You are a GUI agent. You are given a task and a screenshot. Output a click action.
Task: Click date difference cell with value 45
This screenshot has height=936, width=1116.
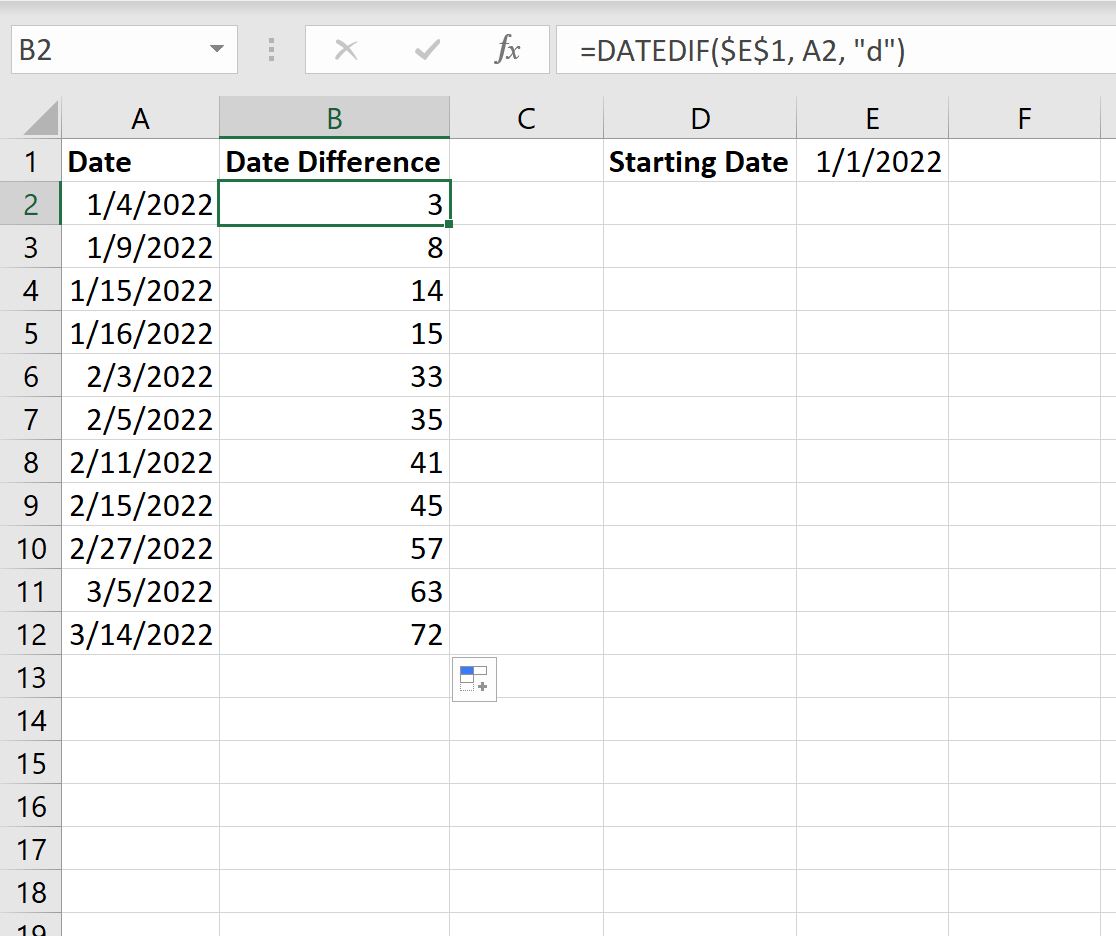click(335, 505)
